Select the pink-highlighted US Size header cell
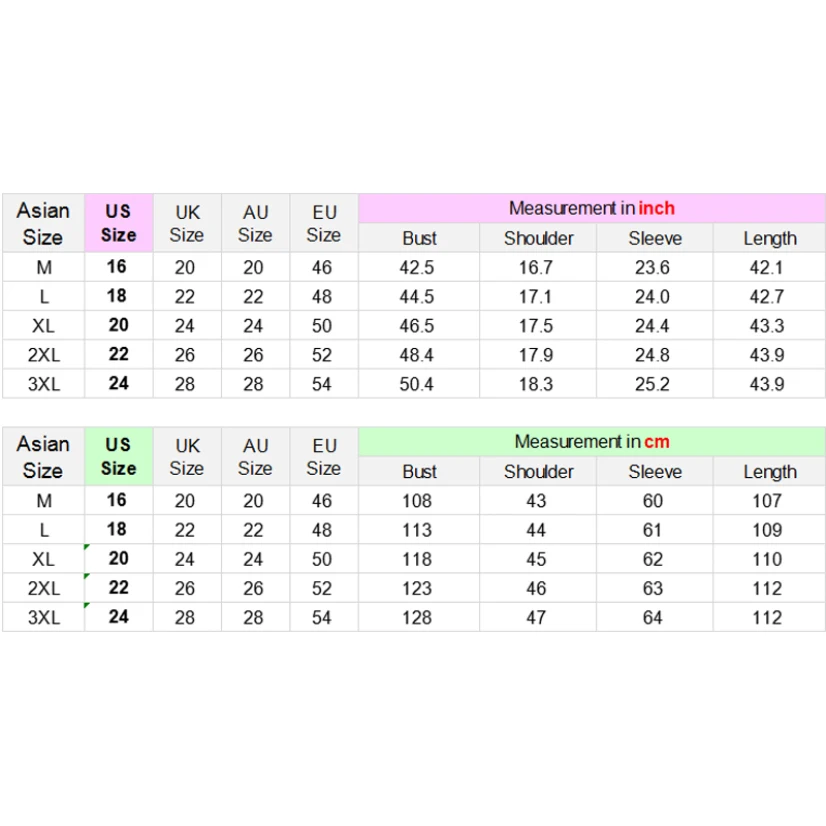 tap(118, 223)
